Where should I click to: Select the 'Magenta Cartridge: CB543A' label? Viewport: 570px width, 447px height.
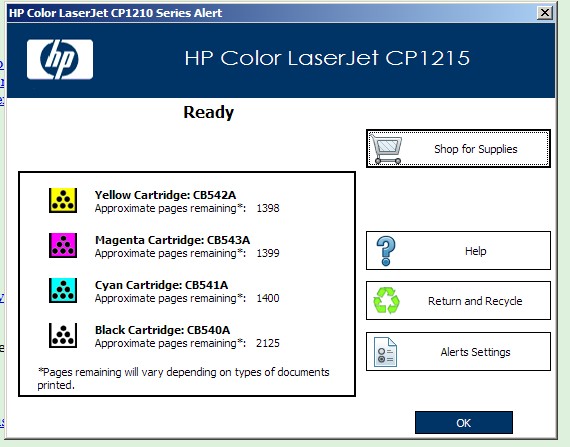pos(172,240)
